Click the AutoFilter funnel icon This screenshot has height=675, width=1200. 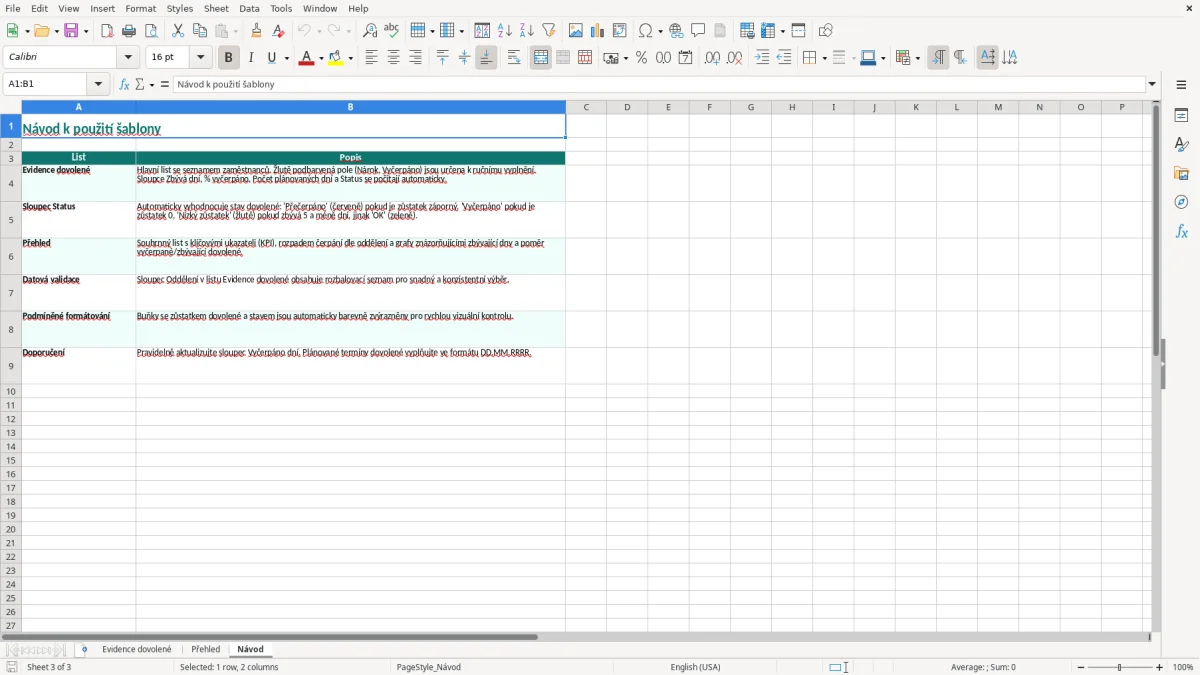549,31
